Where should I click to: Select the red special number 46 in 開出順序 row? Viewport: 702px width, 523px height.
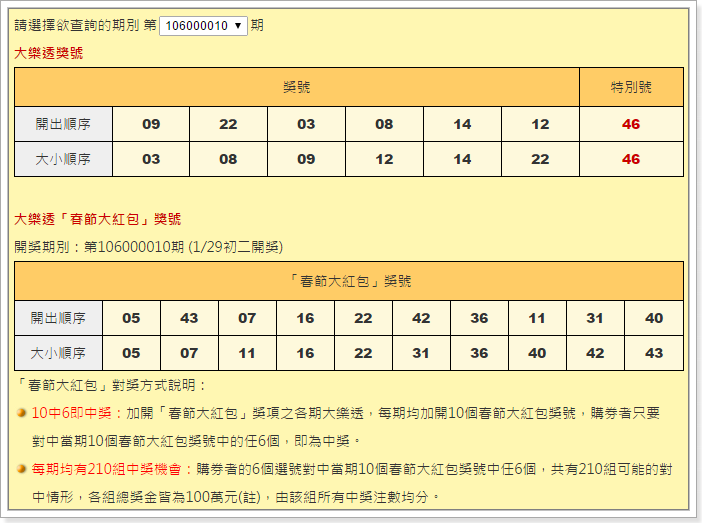coord(631,124)
